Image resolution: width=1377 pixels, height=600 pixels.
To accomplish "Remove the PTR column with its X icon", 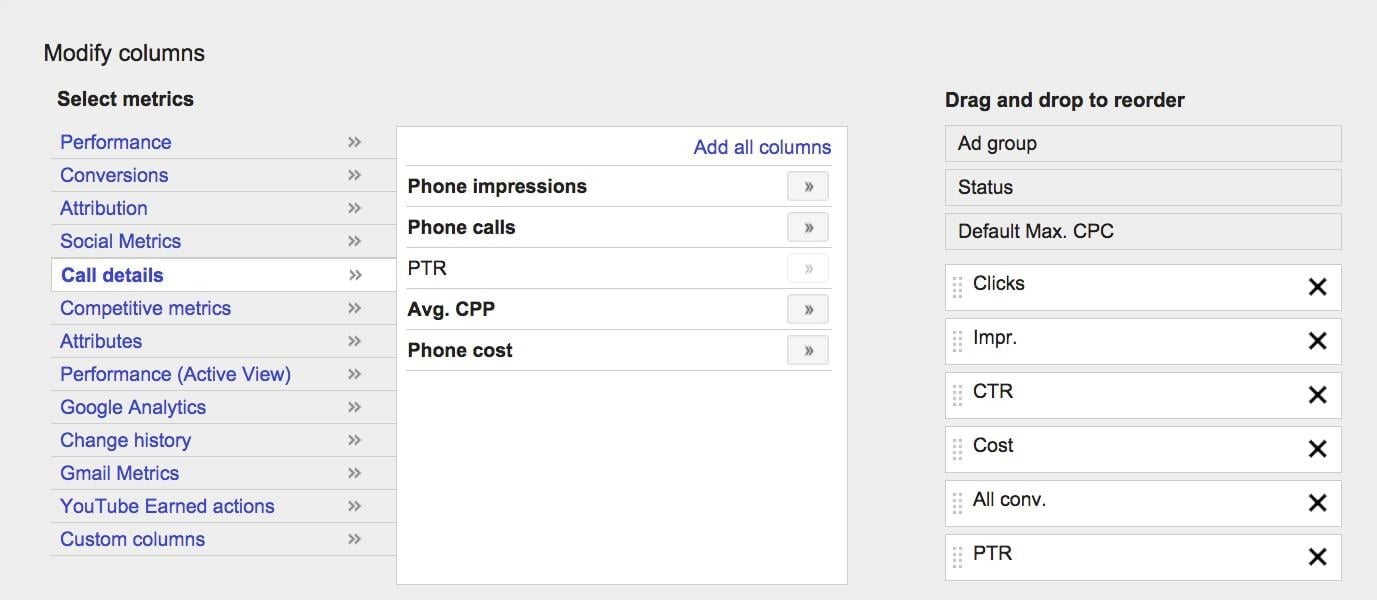I will (1317, 557).
